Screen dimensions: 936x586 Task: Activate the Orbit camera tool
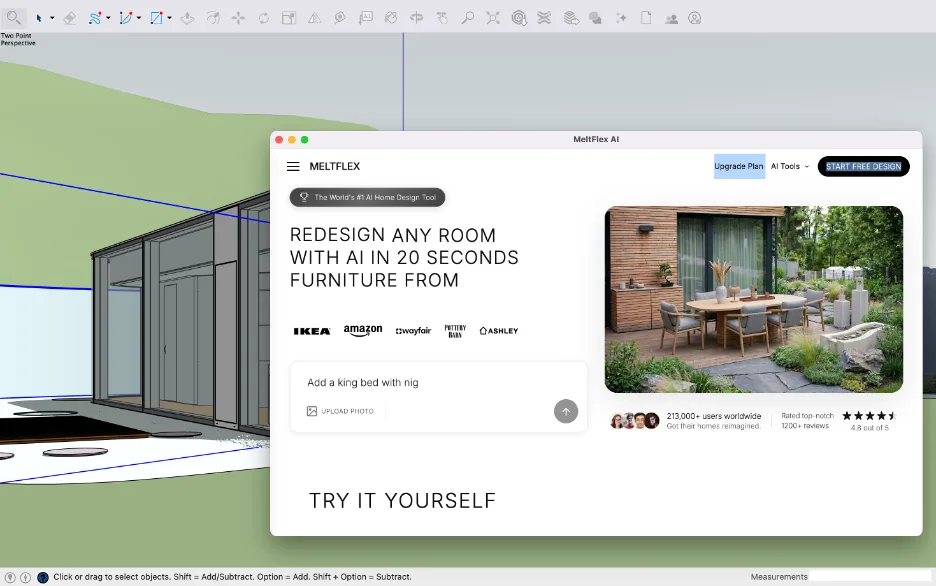pos(417,18)
